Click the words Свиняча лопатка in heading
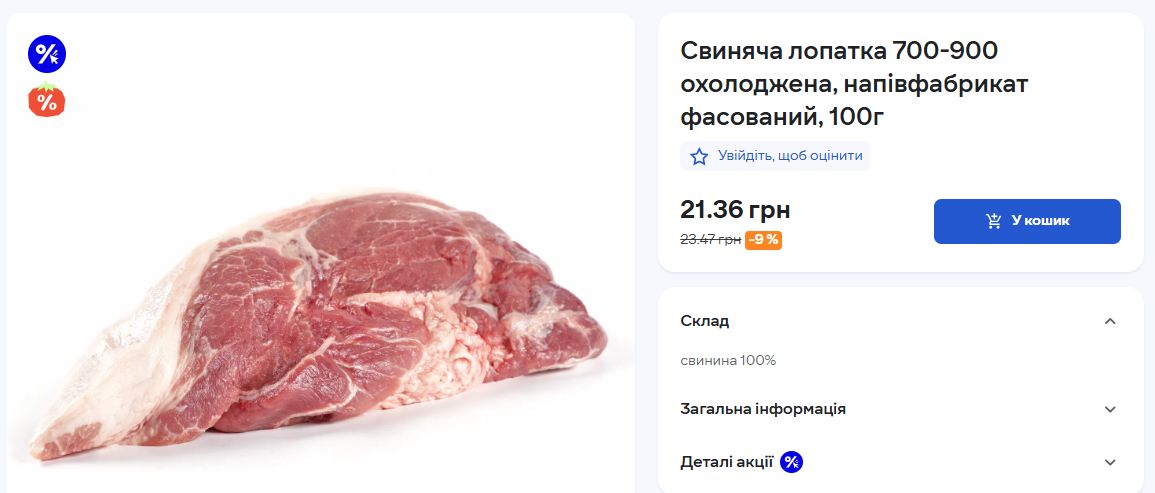This screenshot has height=493, width=1155. point(782,51)
